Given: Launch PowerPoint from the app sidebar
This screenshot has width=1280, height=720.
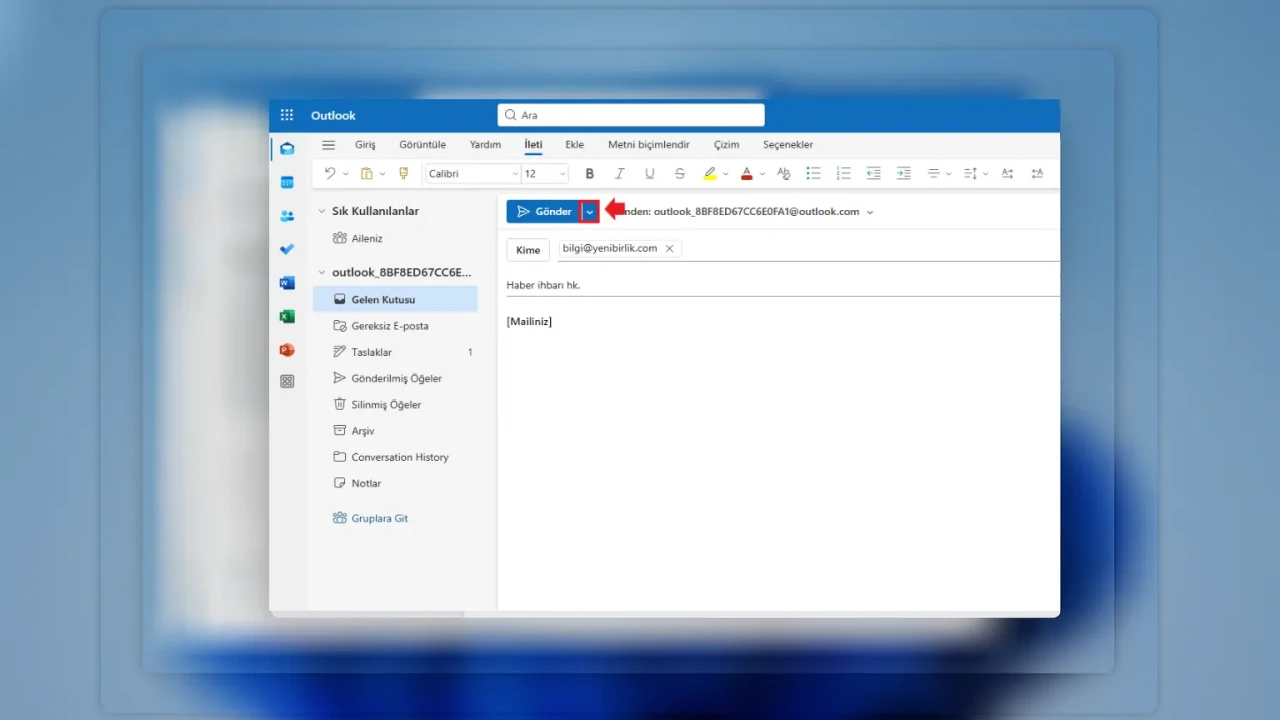Looking at the screenshot, I should click(x=287, y=350).
